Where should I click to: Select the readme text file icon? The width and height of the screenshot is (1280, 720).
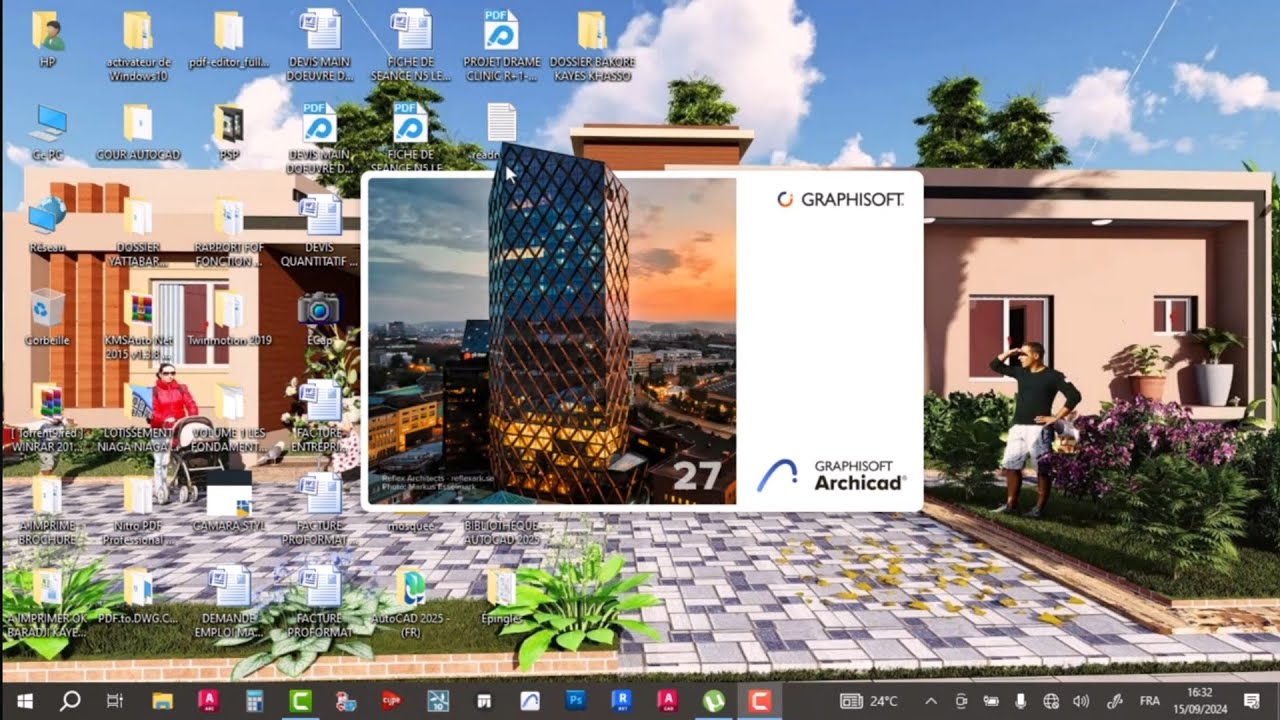tap(501, 122)
